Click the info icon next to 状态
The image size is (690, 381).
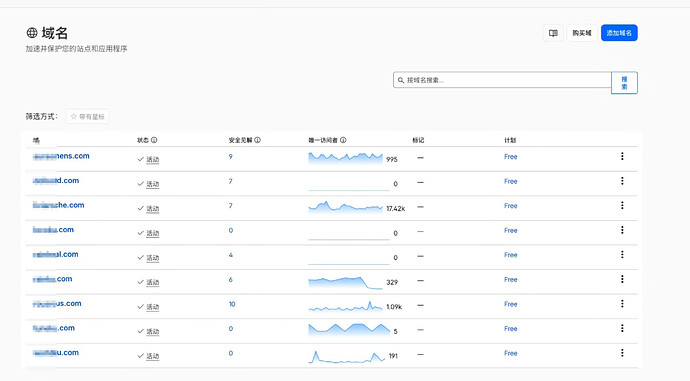tap(154, 140)
